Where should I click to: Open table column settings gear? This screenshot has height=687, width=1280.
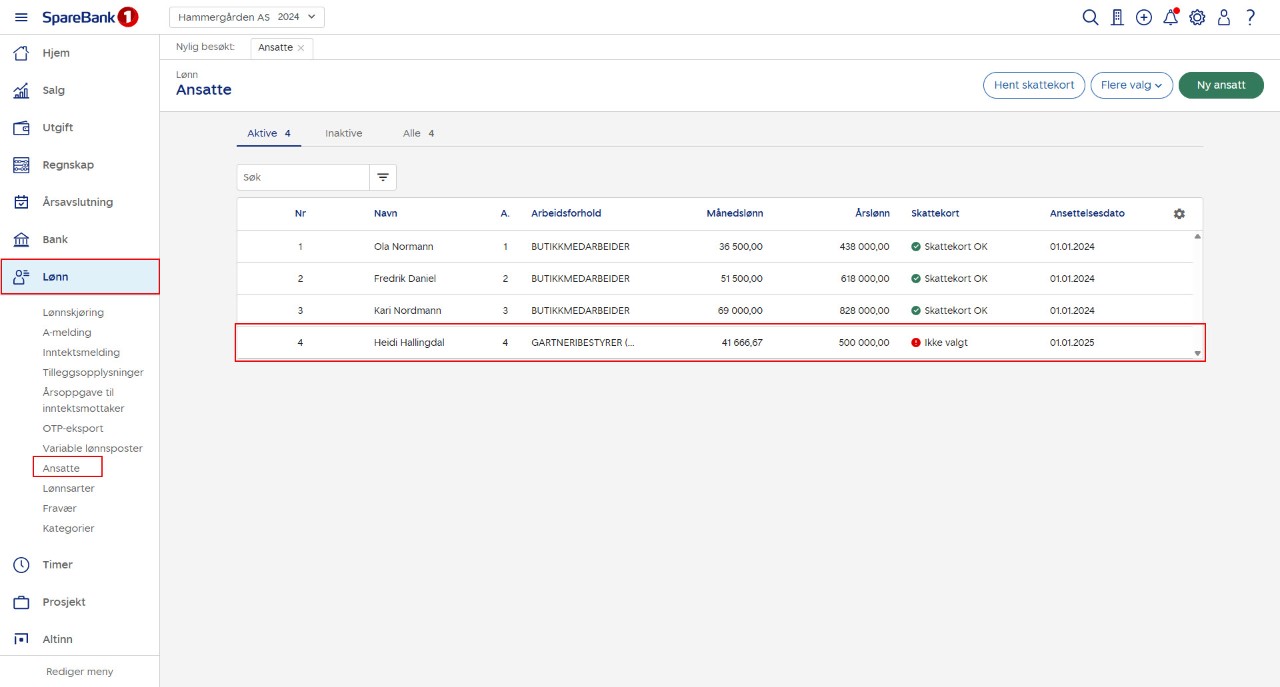tap(1179, 214)
